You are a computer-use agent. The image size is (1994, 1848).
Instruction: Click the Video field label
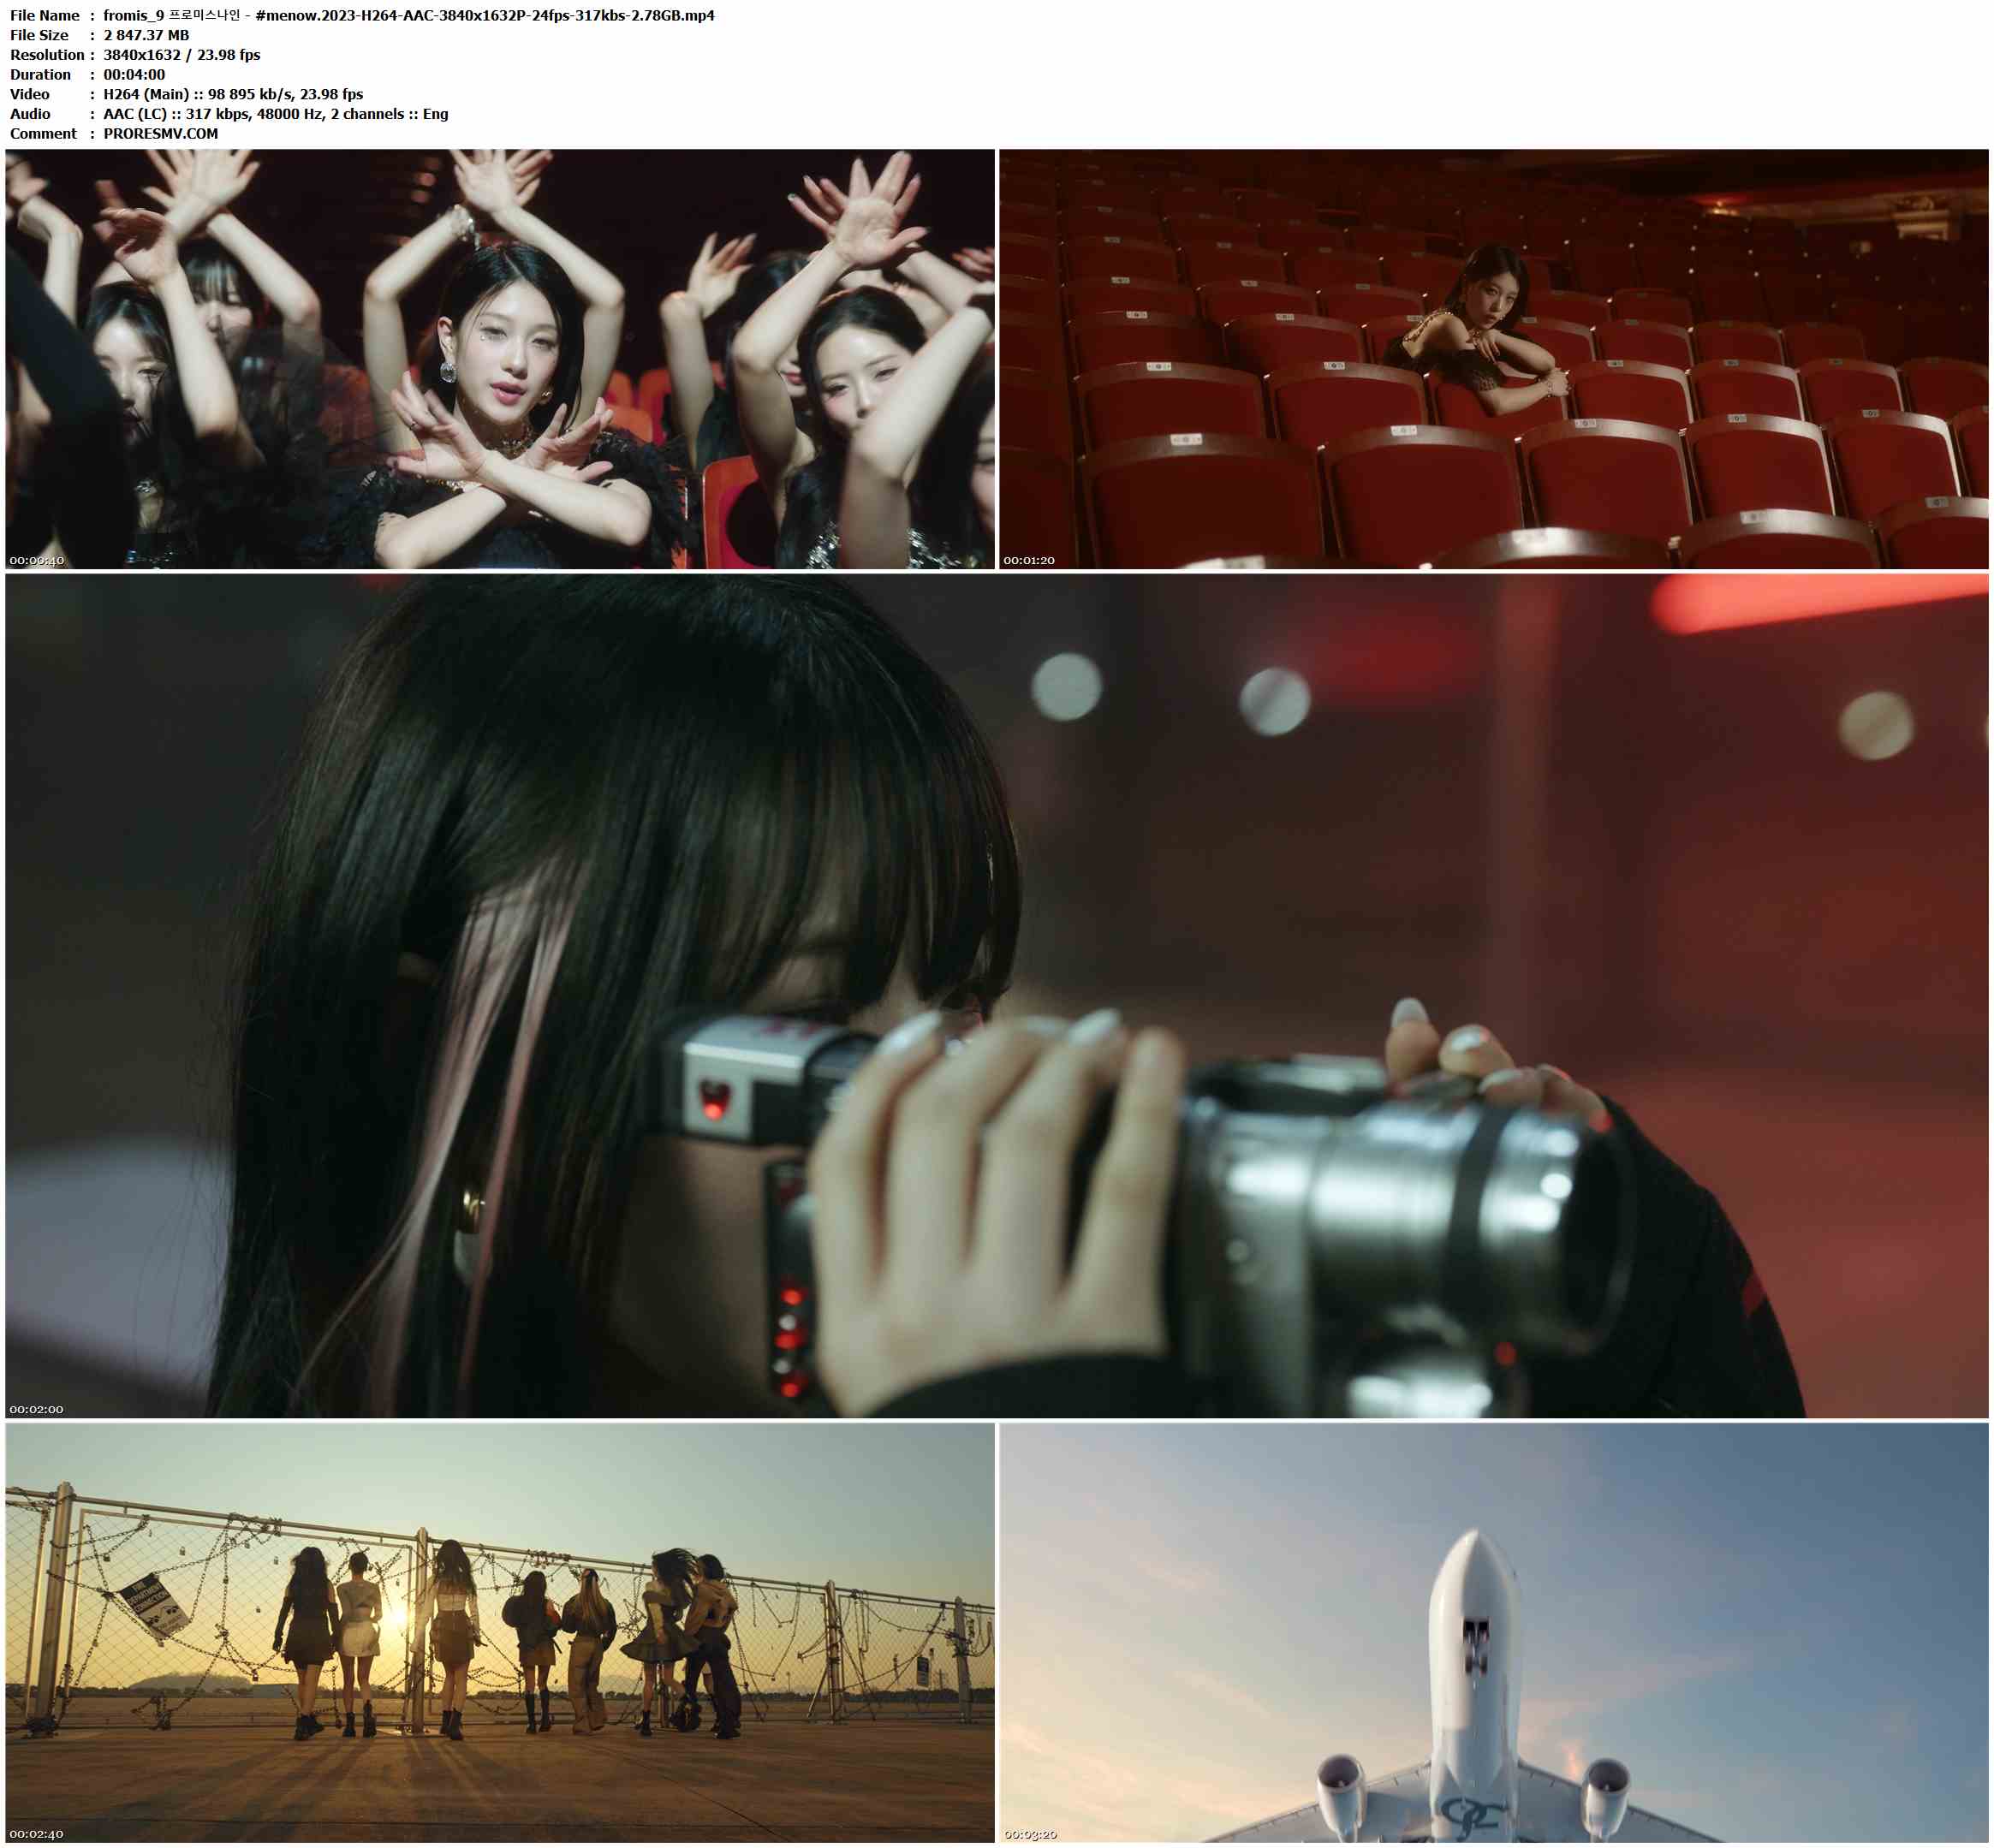tap(30, 94)
